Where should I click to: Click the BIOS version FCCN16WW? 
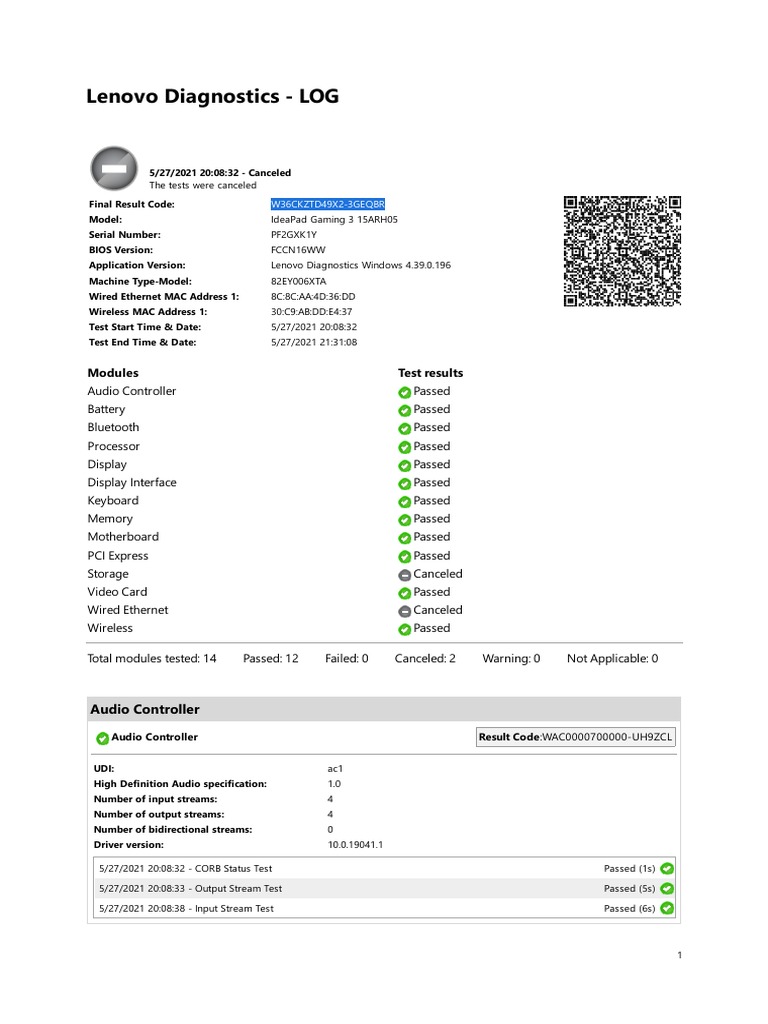tap(298, 249)
